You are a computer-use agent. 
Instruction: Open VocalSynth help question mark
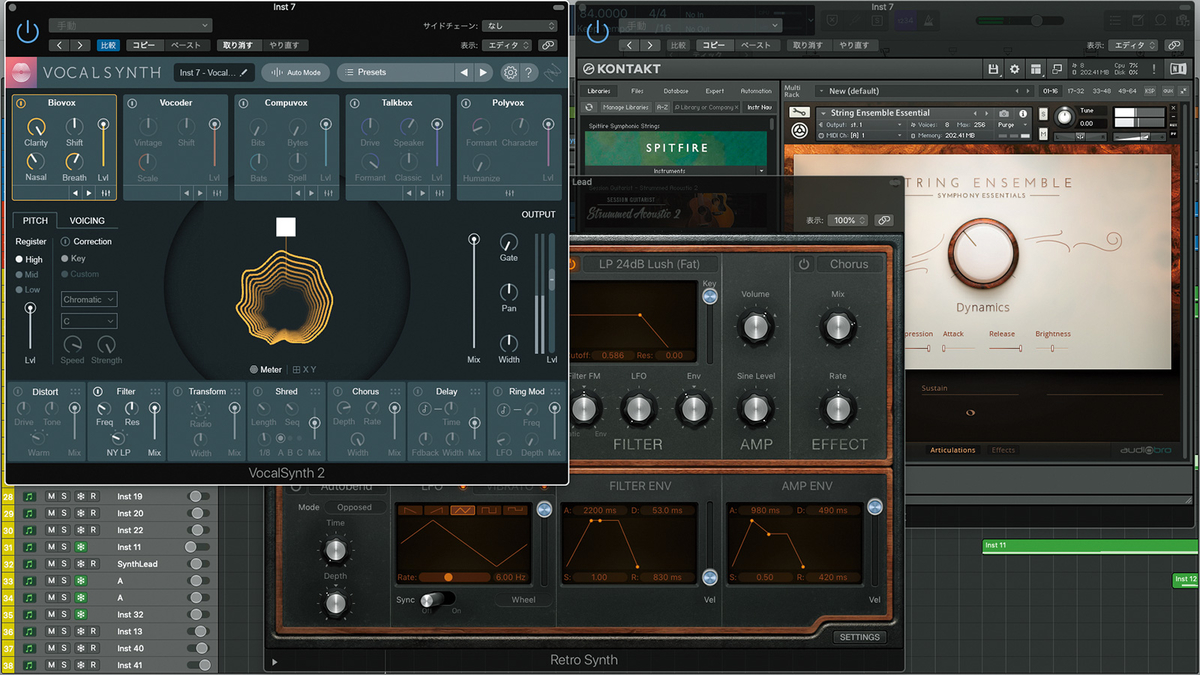point(530,72)
